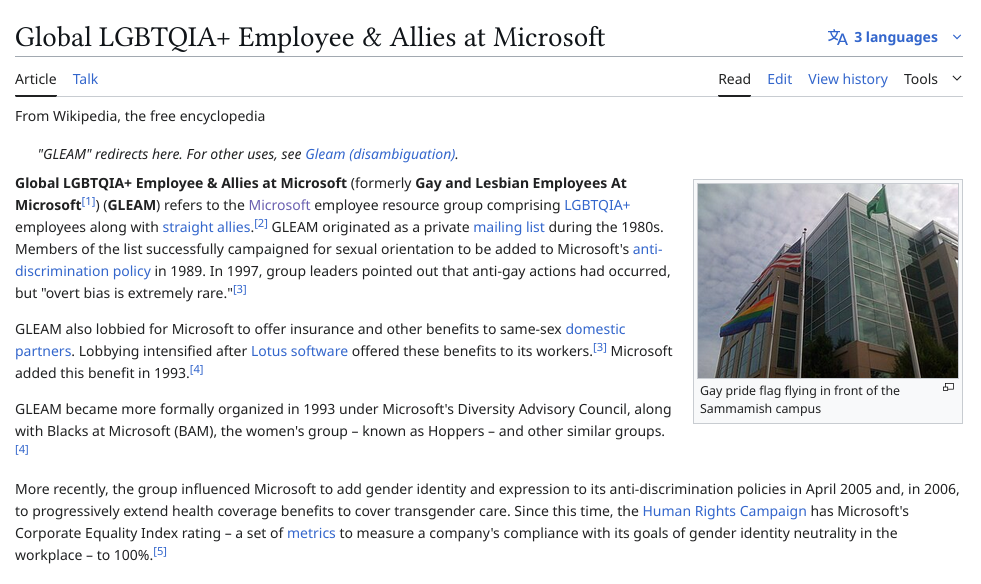Open the Tools dropdown menu
Screen dimensions: 981x584
[932, 79]
